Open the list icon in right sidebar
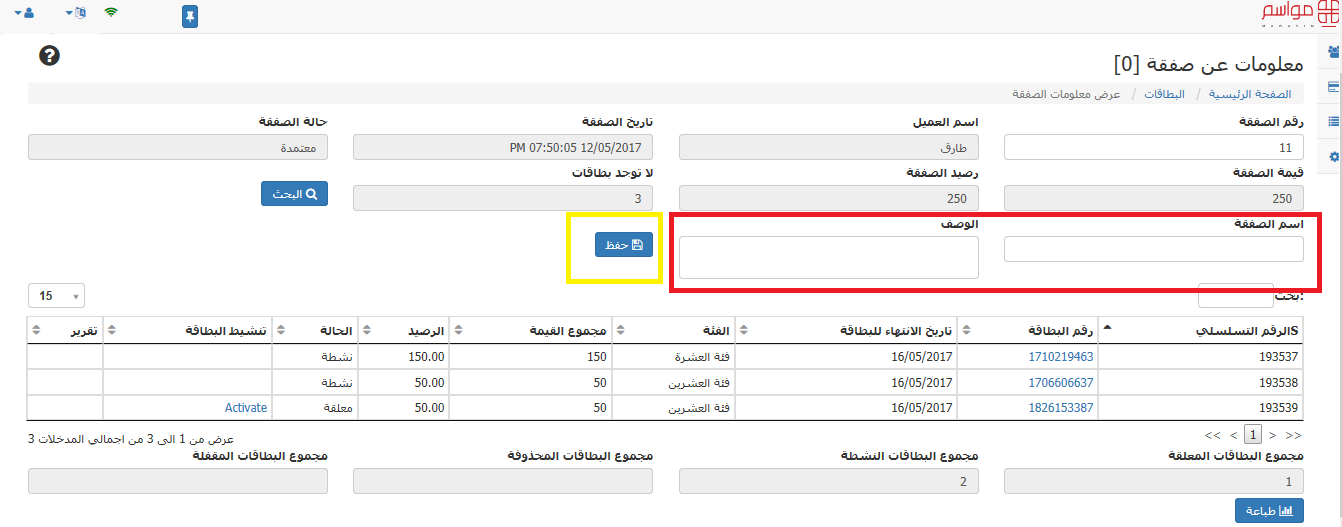The height and width of the screenshot is (527, 1342). (x=1333, y=122)
